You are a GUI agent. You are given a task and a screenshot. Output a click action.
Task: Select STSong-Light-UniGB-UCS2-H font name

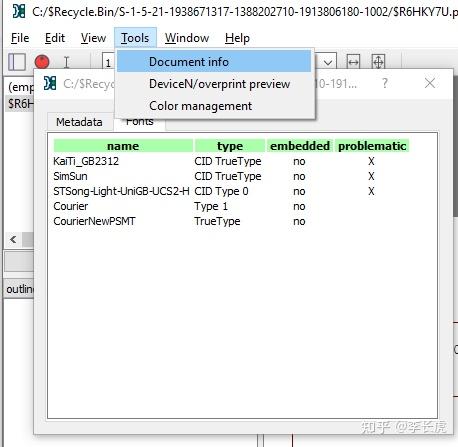pyautogui.click(x=121, y=191)
